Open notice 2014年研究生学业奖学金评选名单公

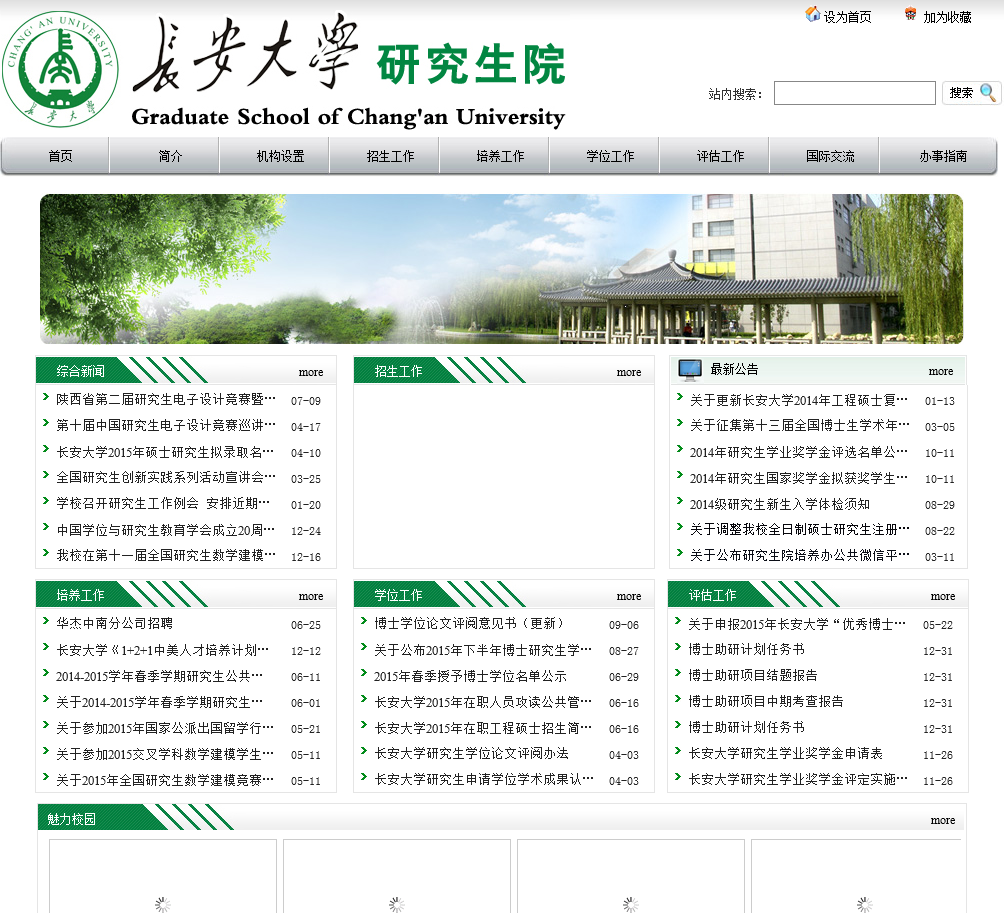point(798,452)
